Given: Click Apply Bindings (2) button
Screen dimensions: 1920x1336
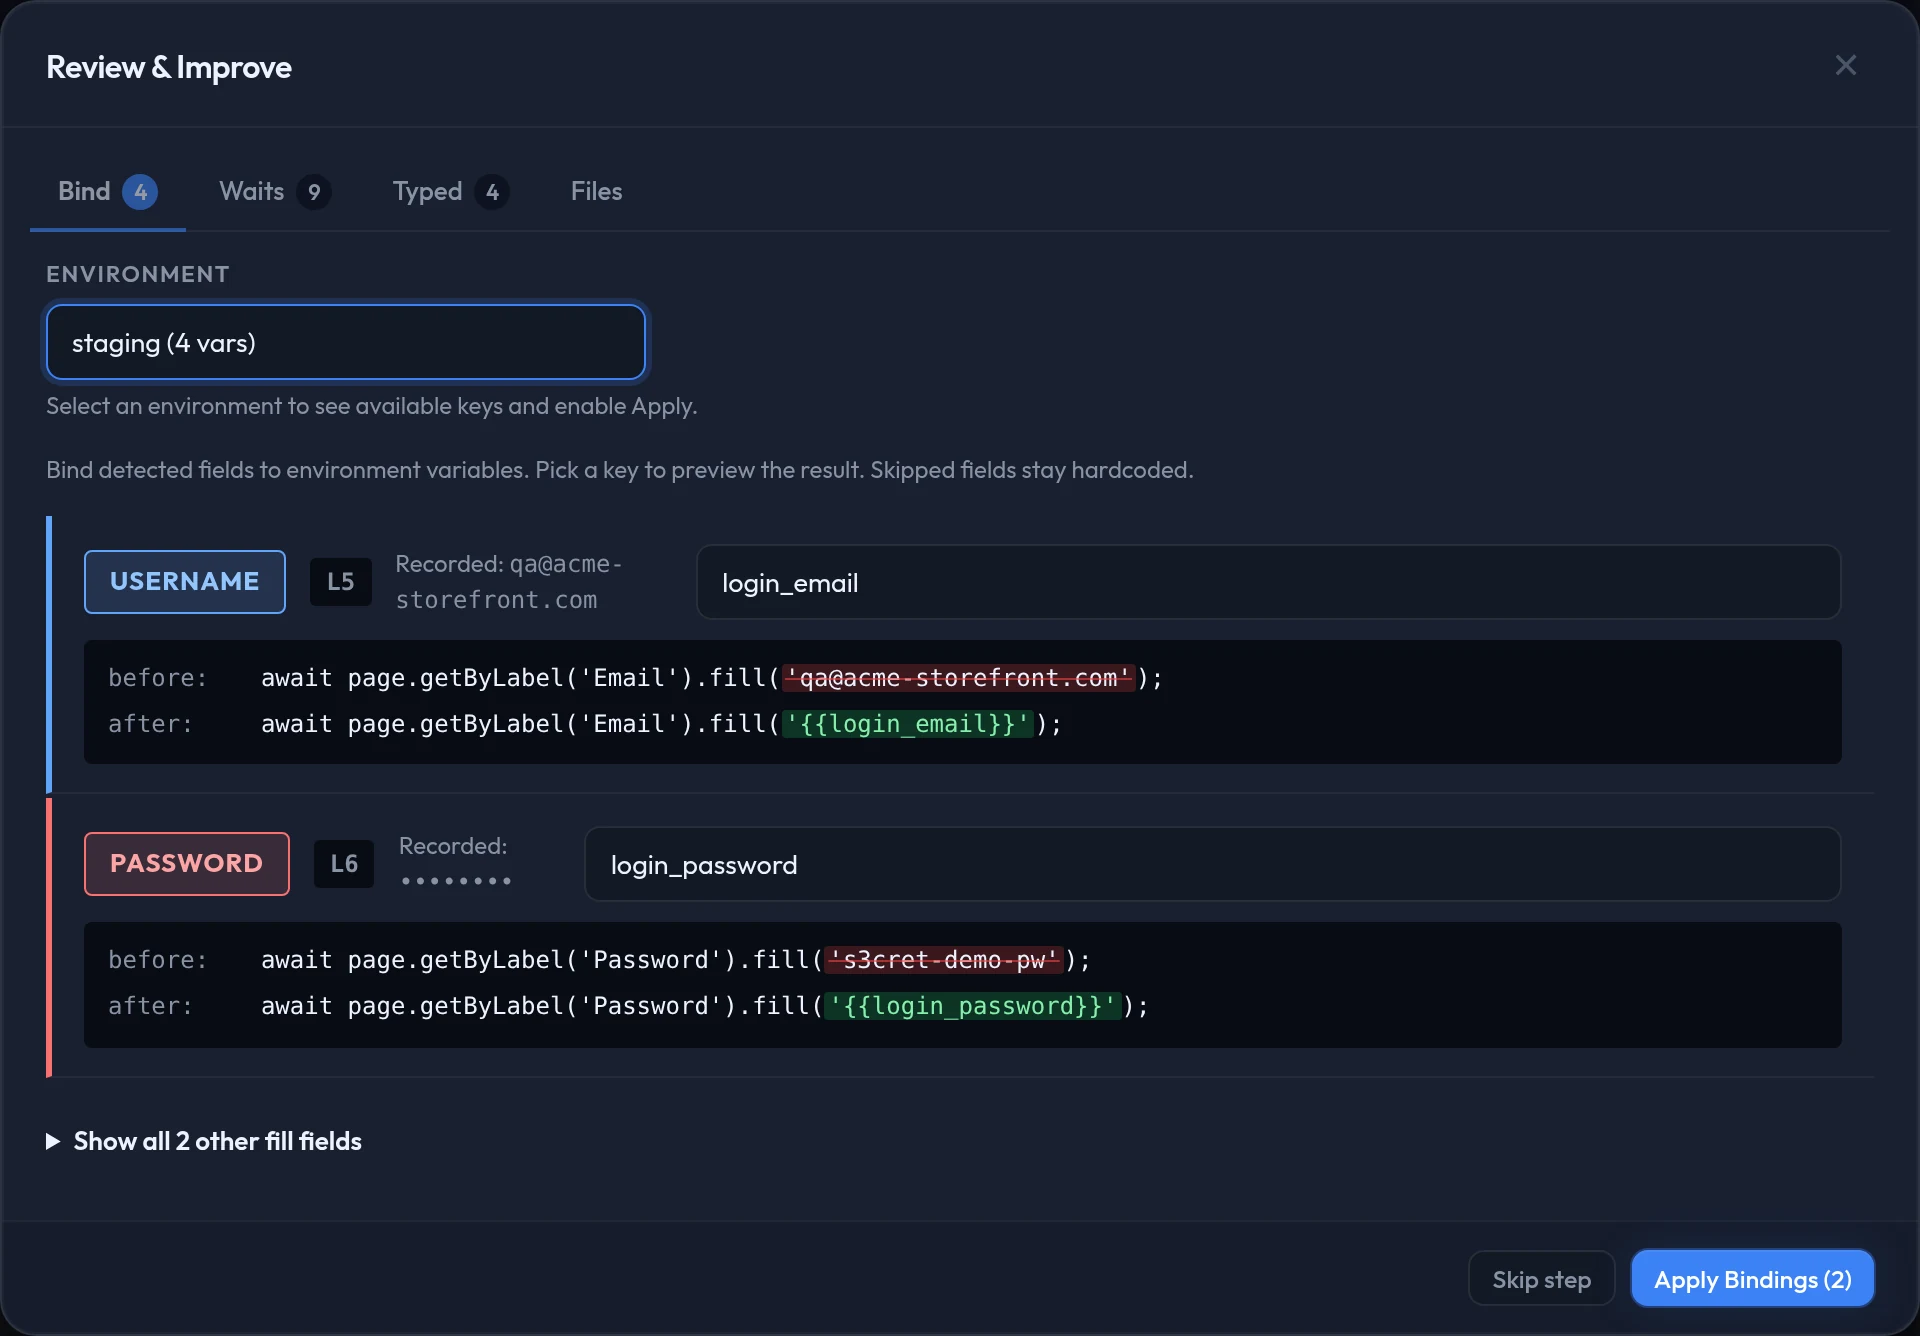Looking at the screenshot, I should coord(1752,1279).
